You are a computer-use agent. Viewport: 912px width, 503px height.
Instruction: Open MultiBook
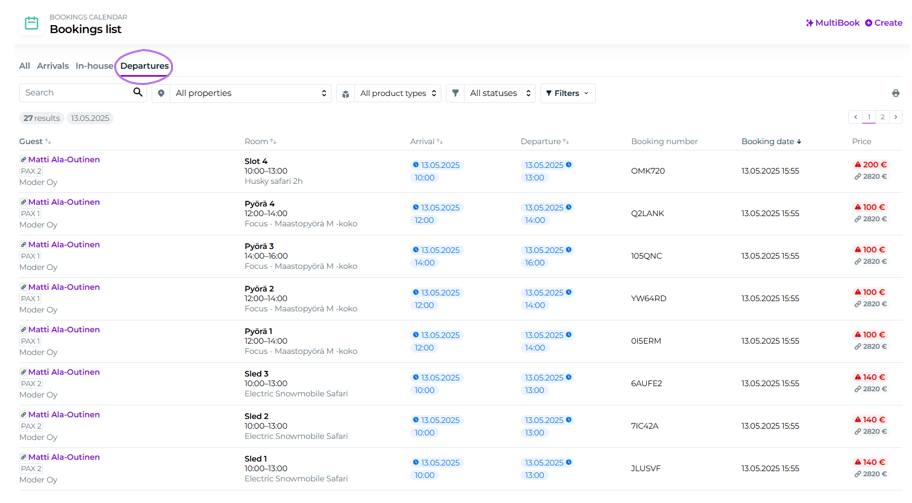pyautogui.click(x=832, y=23)
